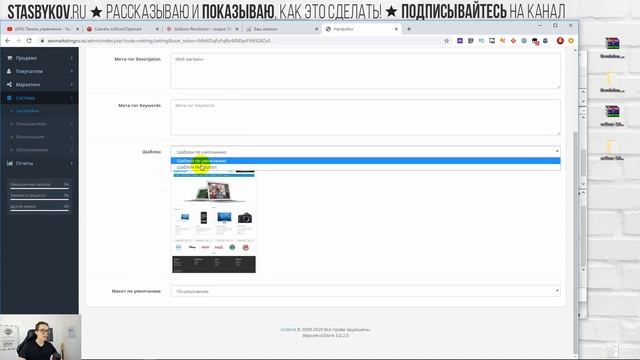Open the Настройки submenu link in sidebar
The image size is (640, 360).
click(x=27, y=111)
